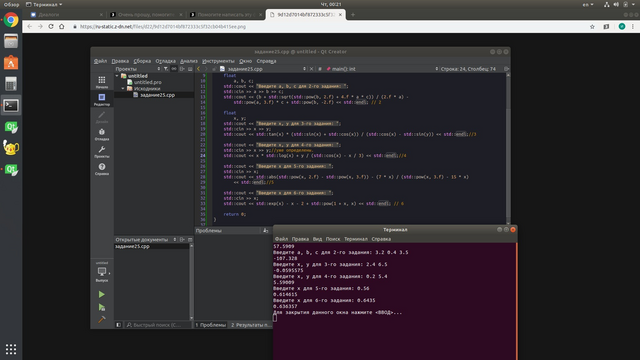The width and height of the screenshot is (640, 360).
Task: Toggle the left sidebar visibility button
Action: pos(118,325)
